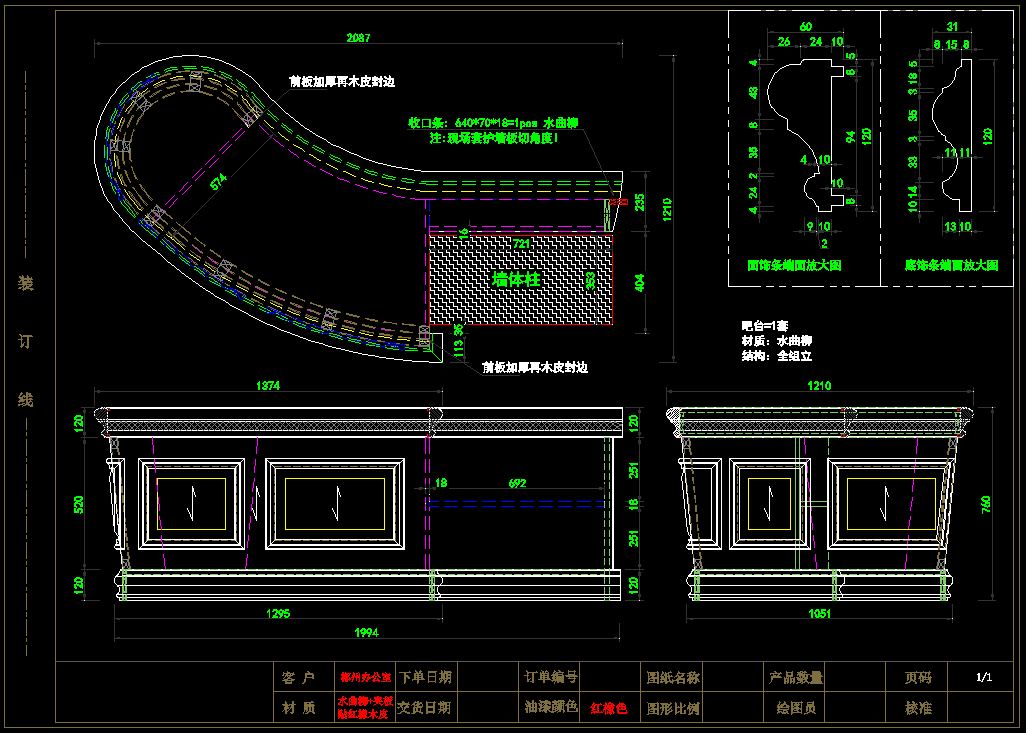Click the large yellow window panel in the front elevation
The height and width of the screenshot is (733, 1026).
click(x=335, y=504)
